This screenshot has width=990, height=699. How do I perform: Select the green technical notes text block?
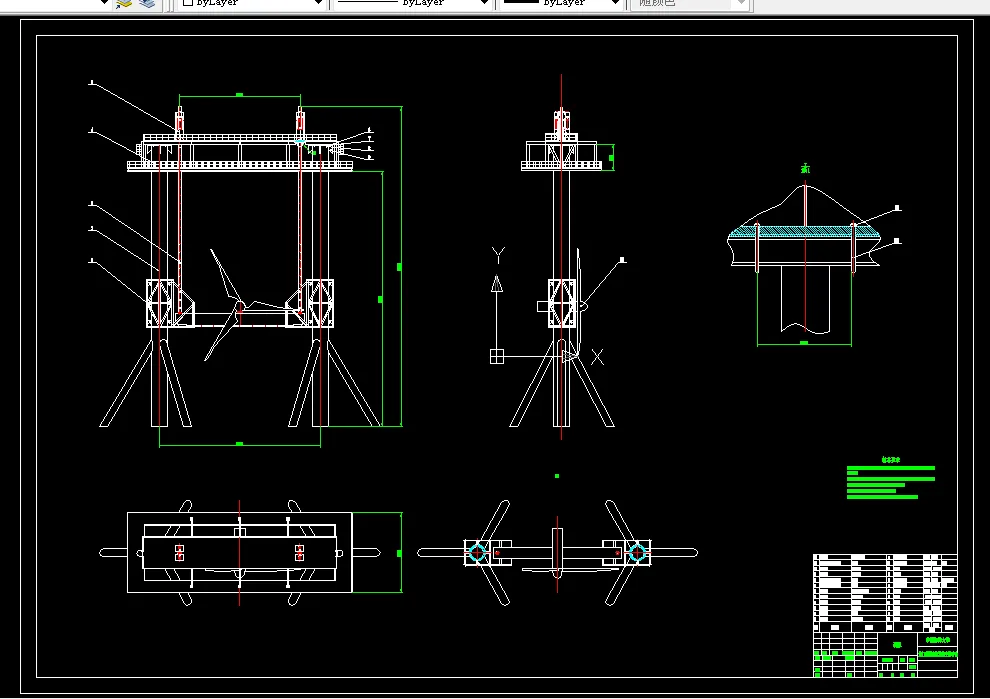click(x=889, y=481)
